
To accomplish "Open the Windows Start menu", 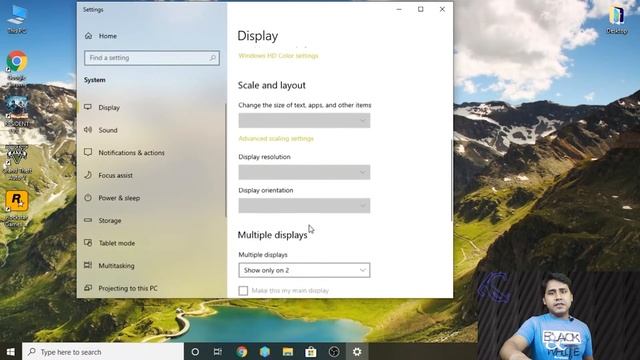I will [x=11, y=352].
